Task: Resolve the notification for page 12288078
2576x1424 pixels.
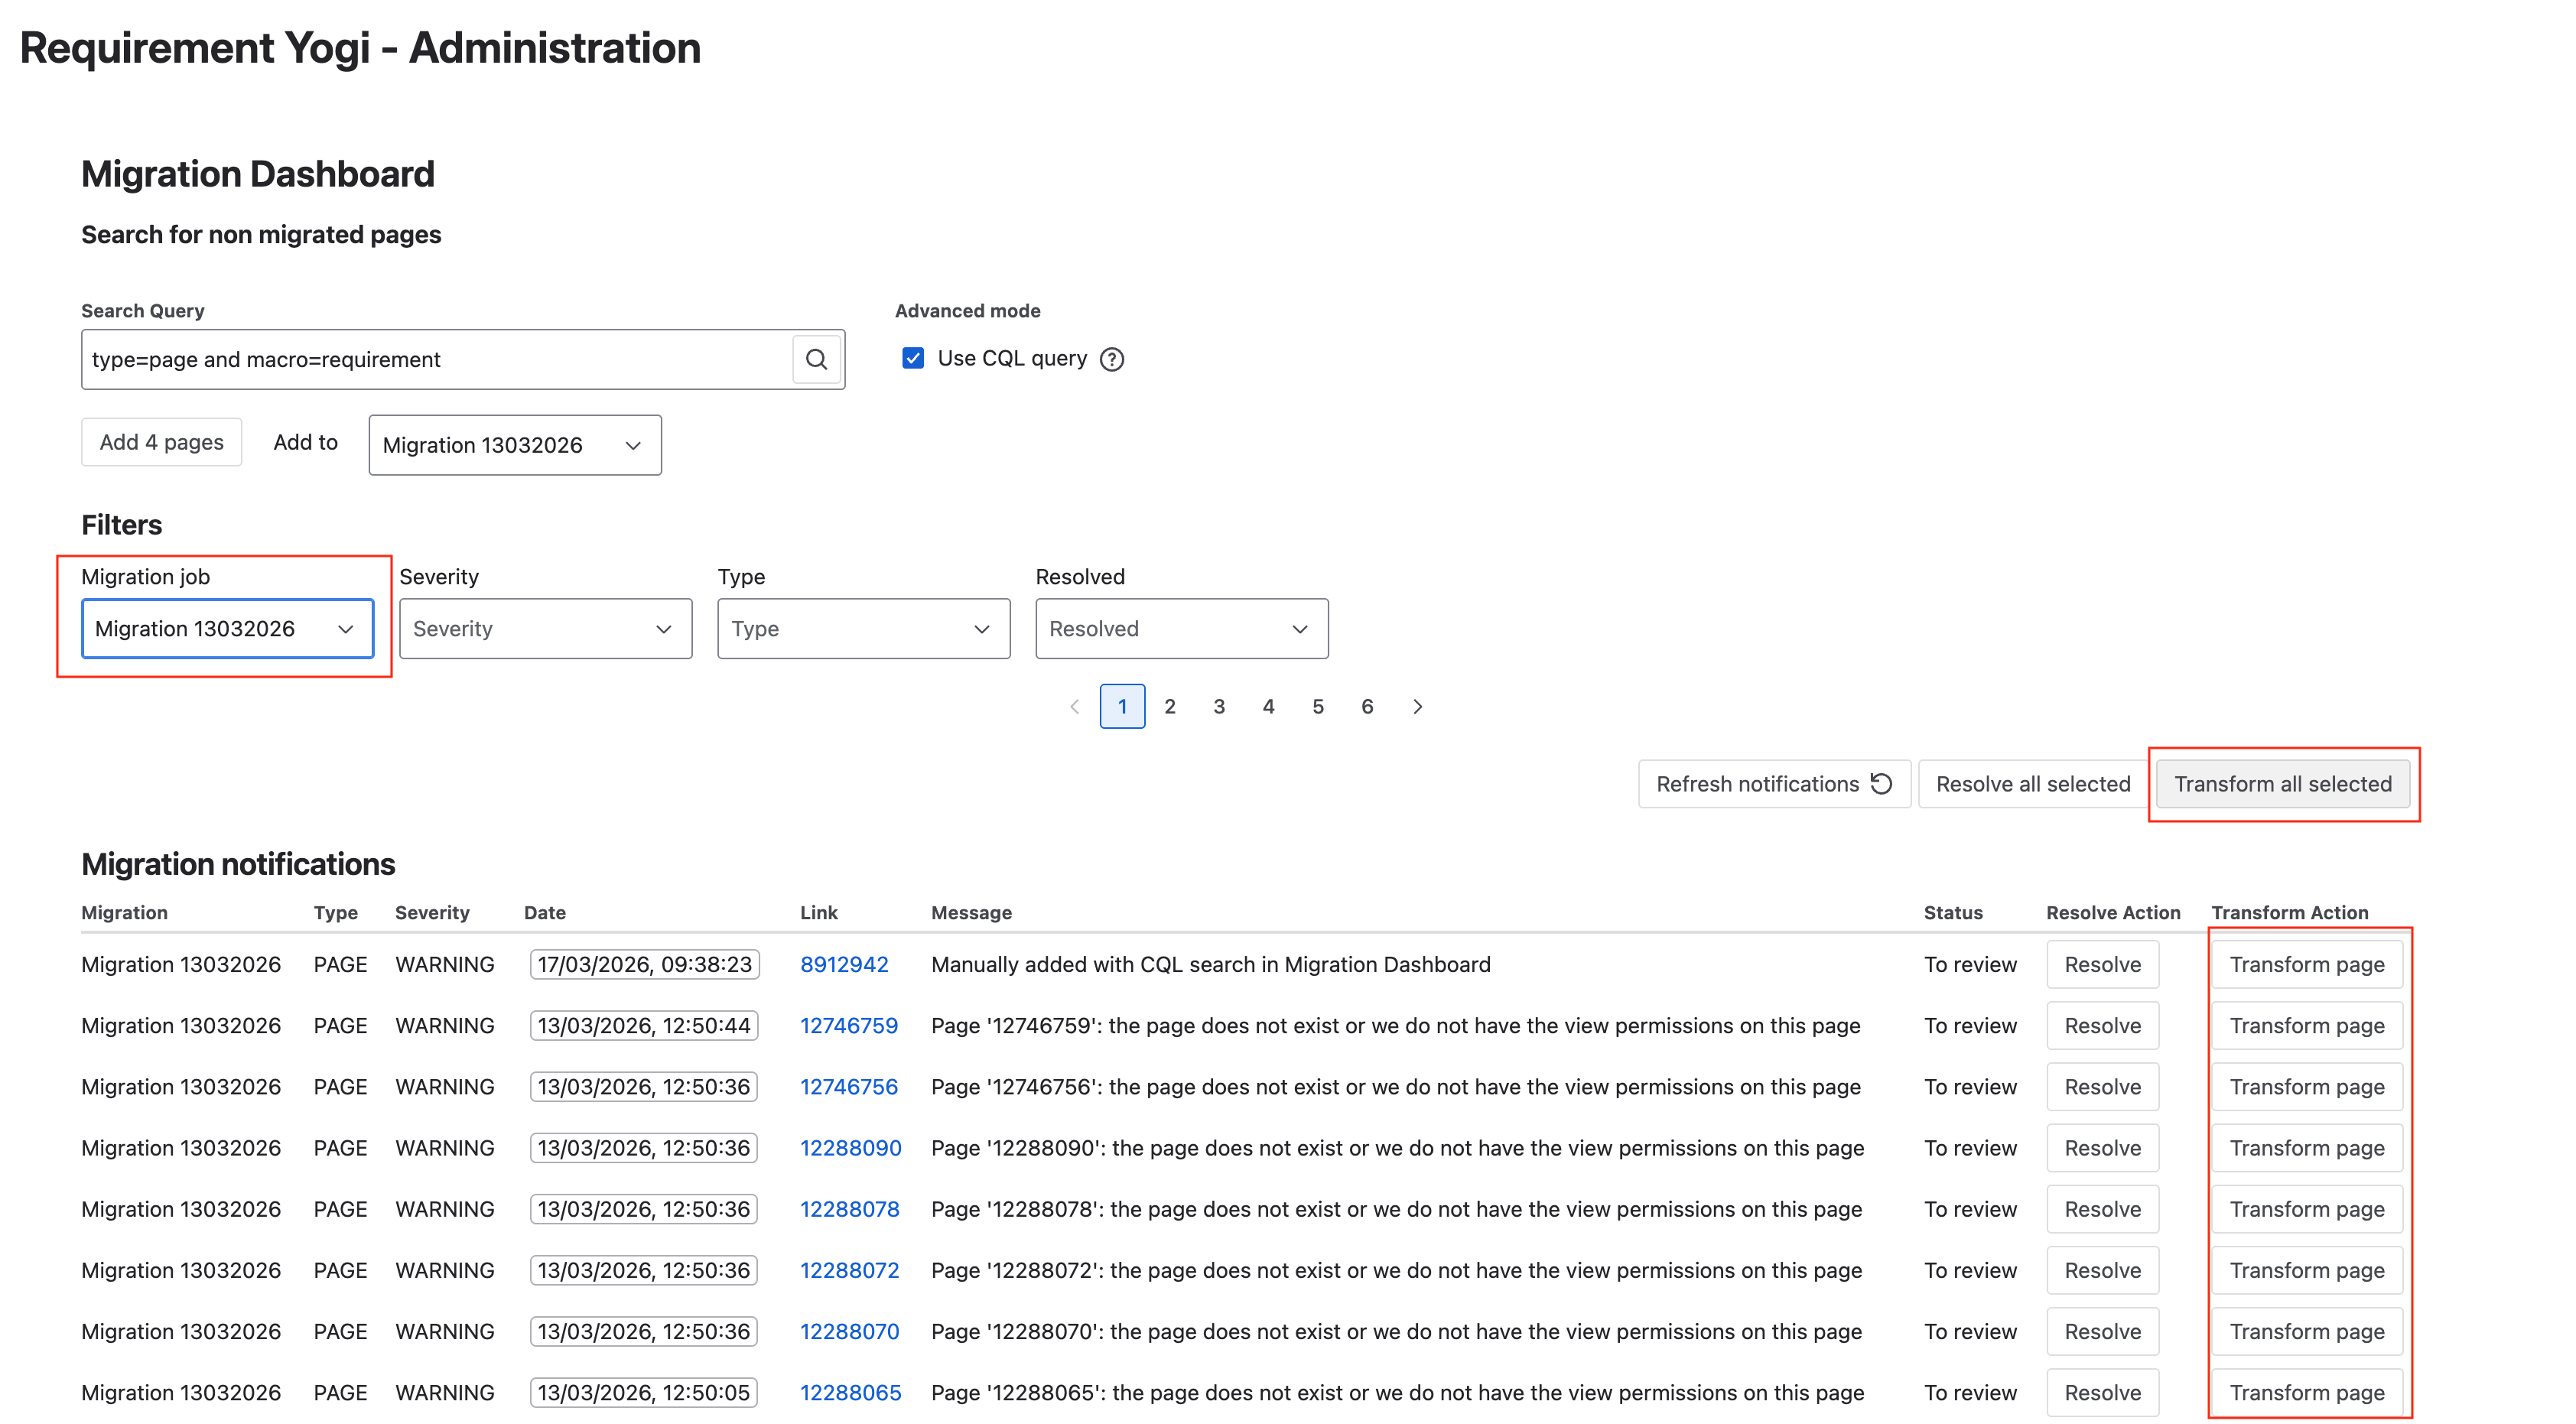Action: 2102,1208
